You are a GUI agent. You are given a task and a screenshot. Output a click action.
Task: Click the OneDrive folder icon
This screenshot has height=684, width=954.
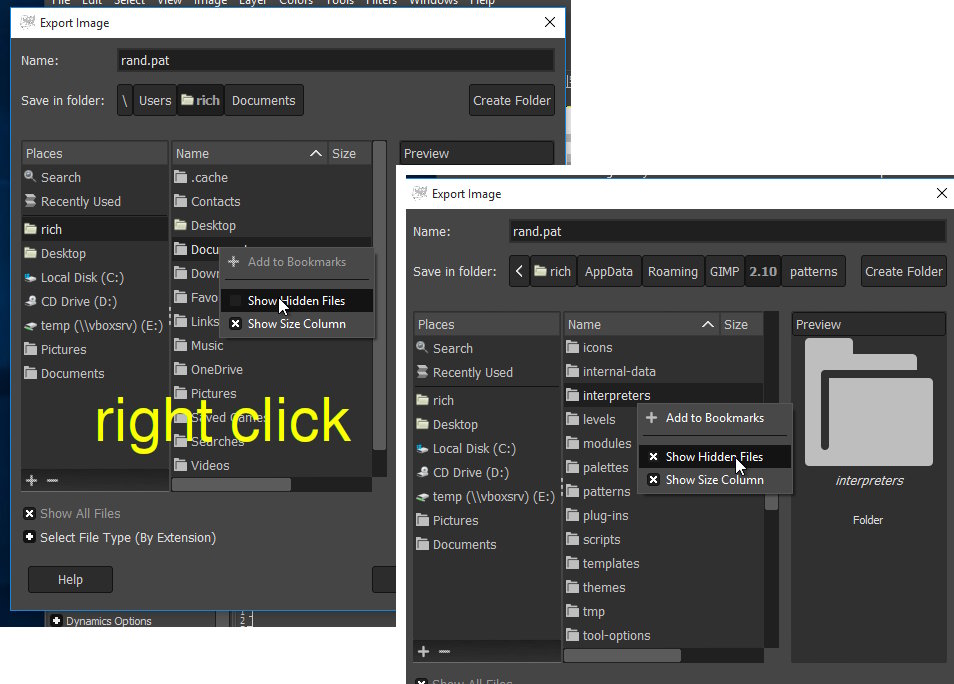[180, 369]
